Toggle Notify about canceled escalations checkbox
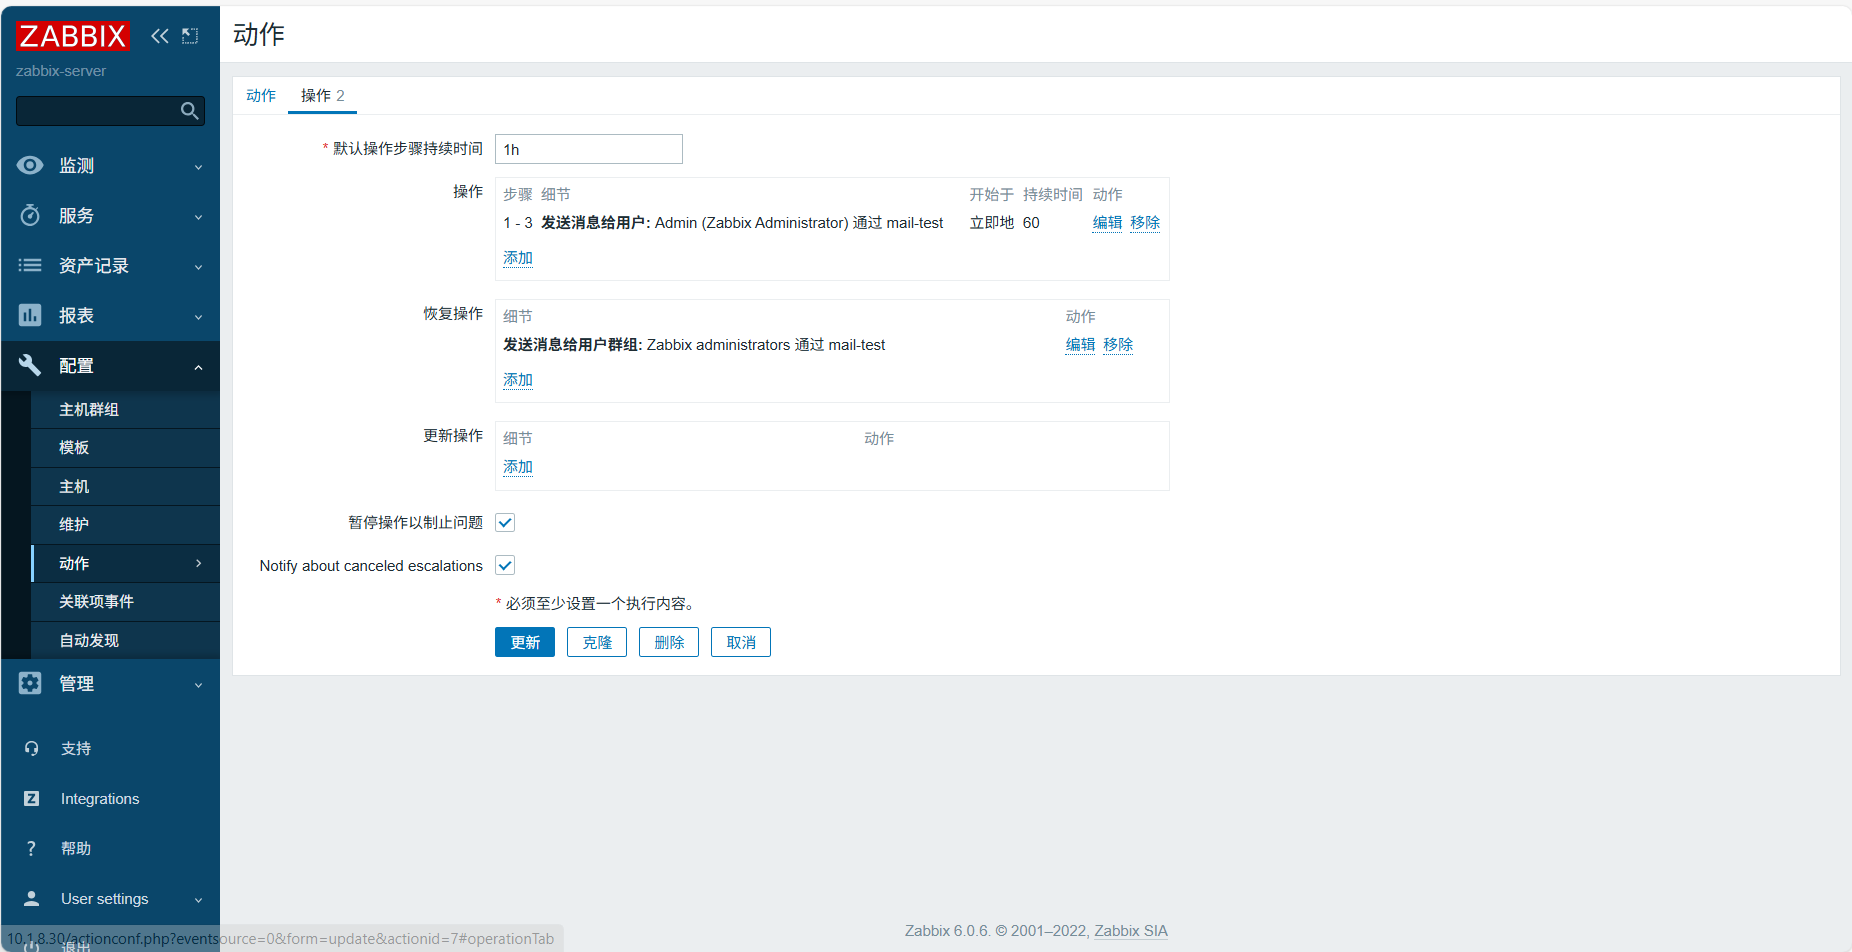This screenshot has width=1852, height=952. (x=505, y=566)
